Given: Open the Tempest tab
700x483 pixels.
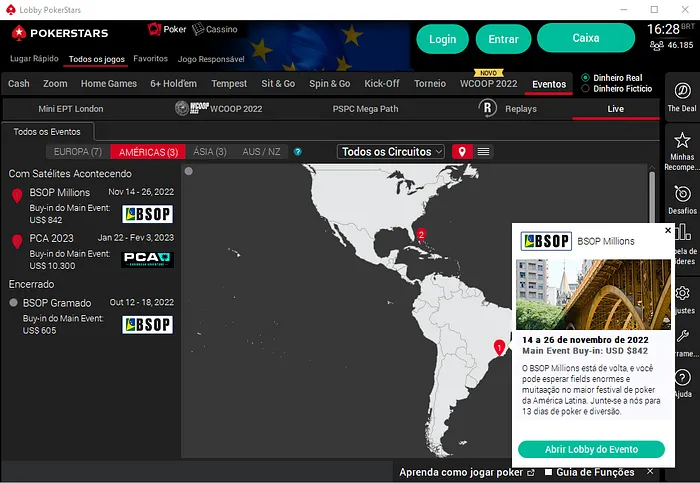Looking at the screenshot, I should pyautogui.click(x=229, y=83).
